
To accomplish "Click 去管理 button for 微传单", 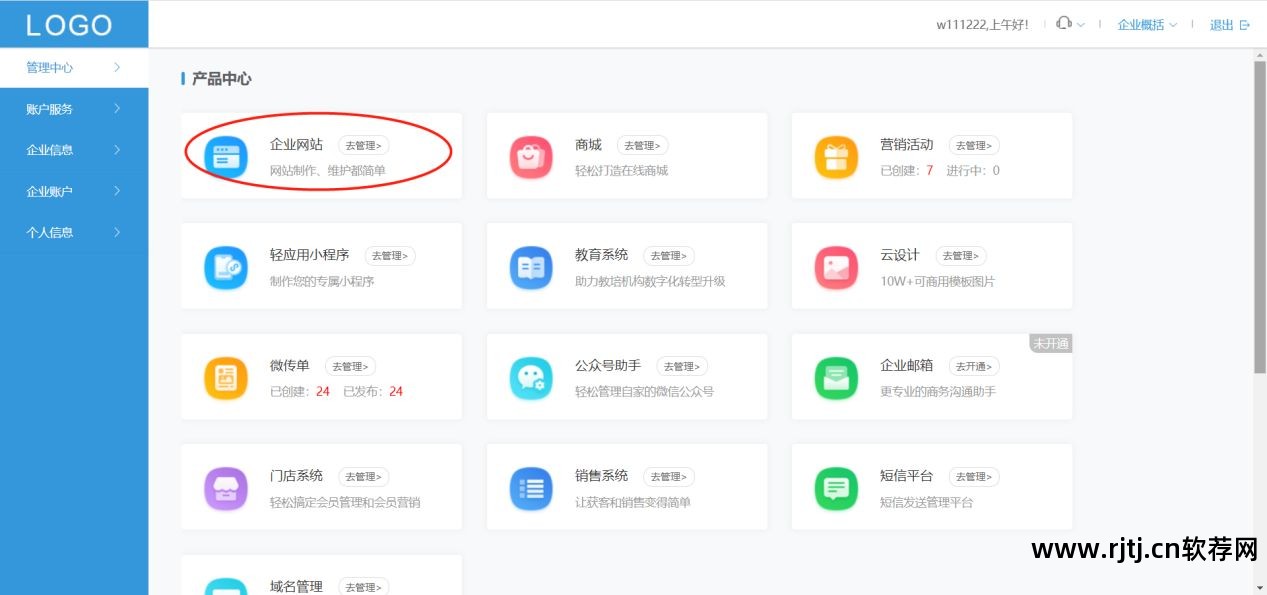I will point(350,366).
